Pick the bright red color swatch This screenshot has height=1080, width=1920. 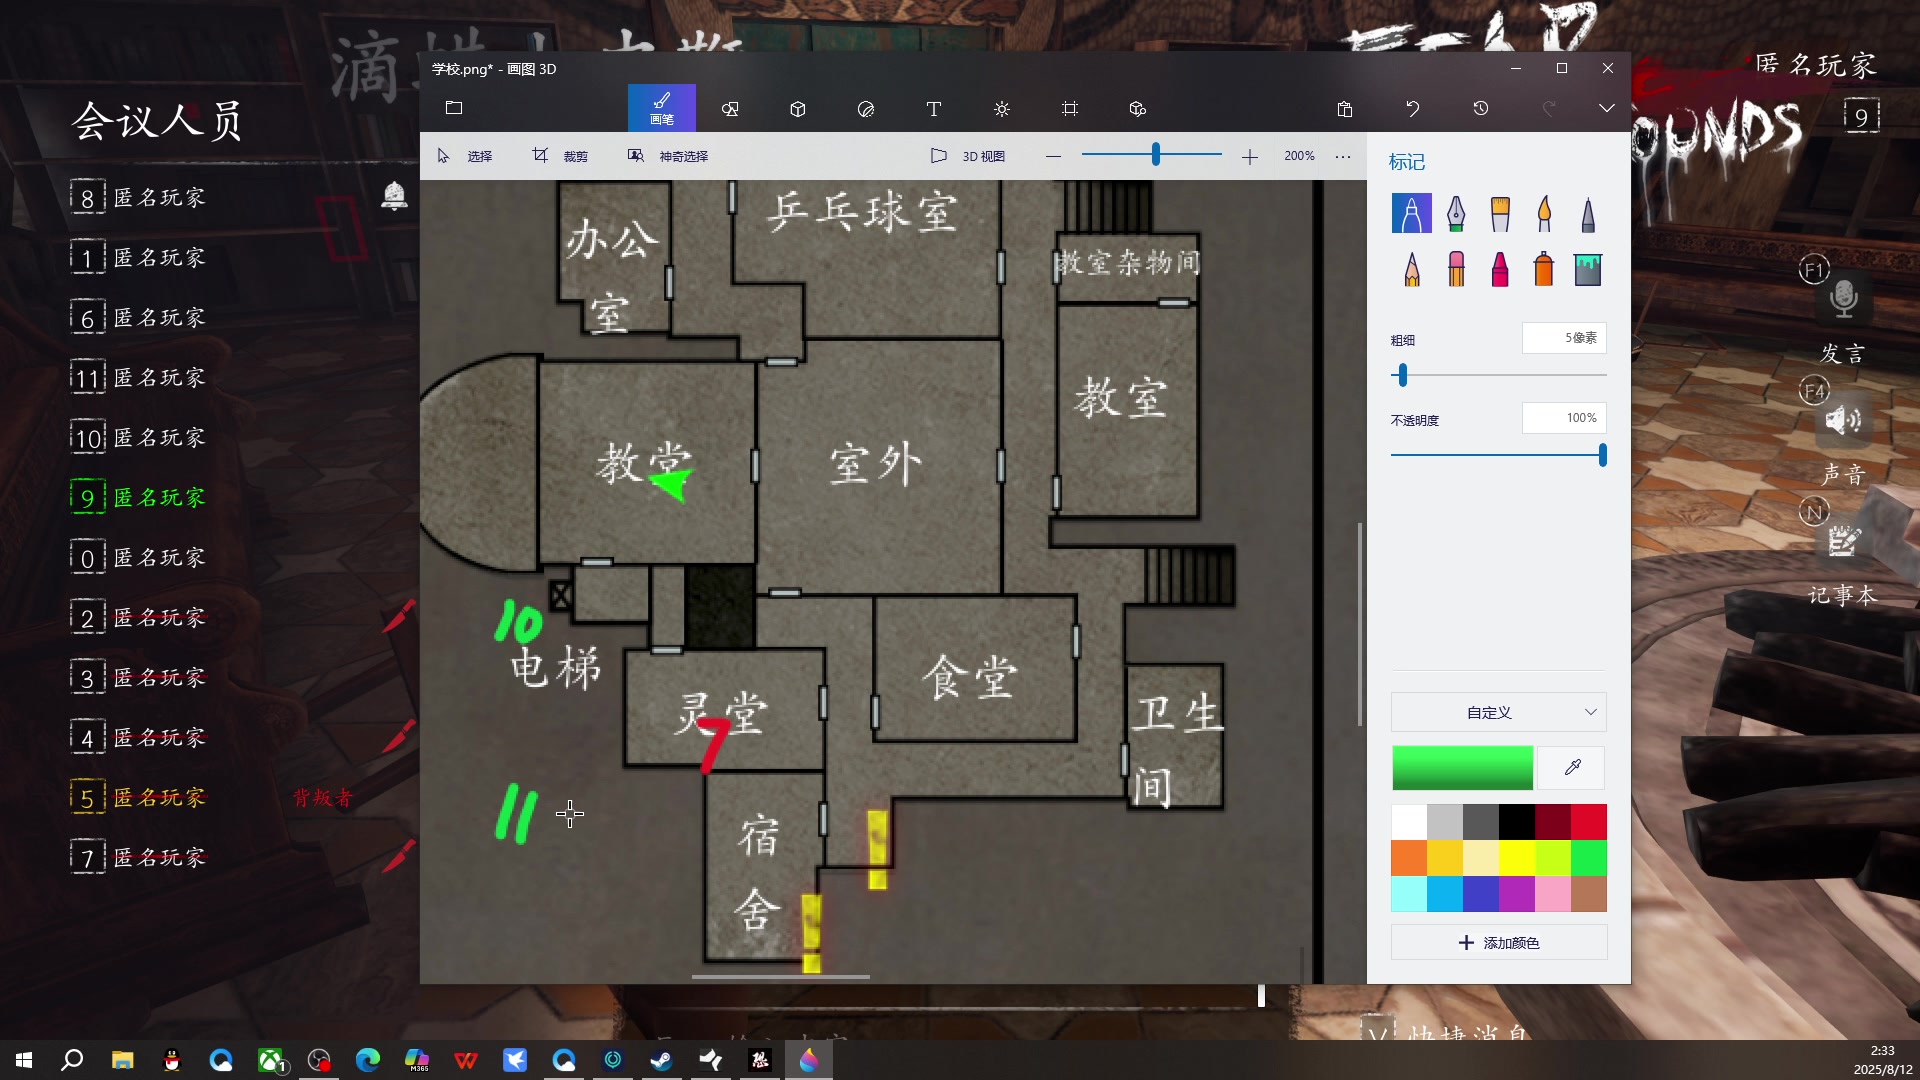[x=1589, y=822]
